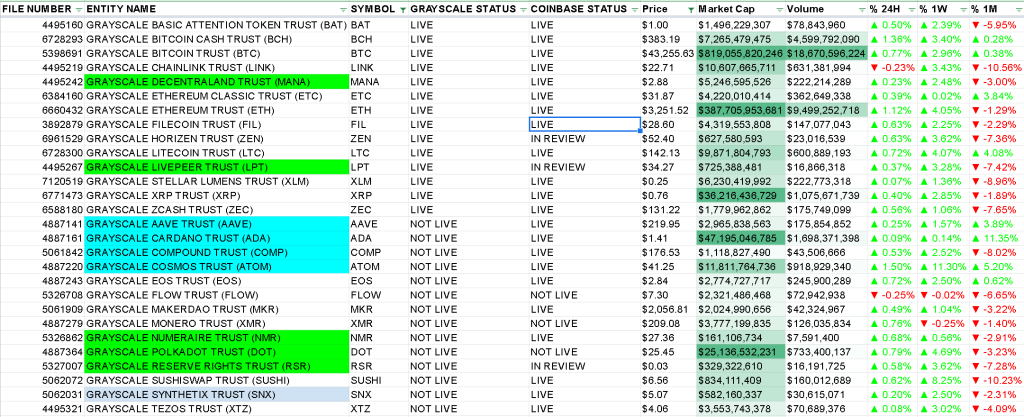Open the active SYMBOL column filter

coord(403,10)
